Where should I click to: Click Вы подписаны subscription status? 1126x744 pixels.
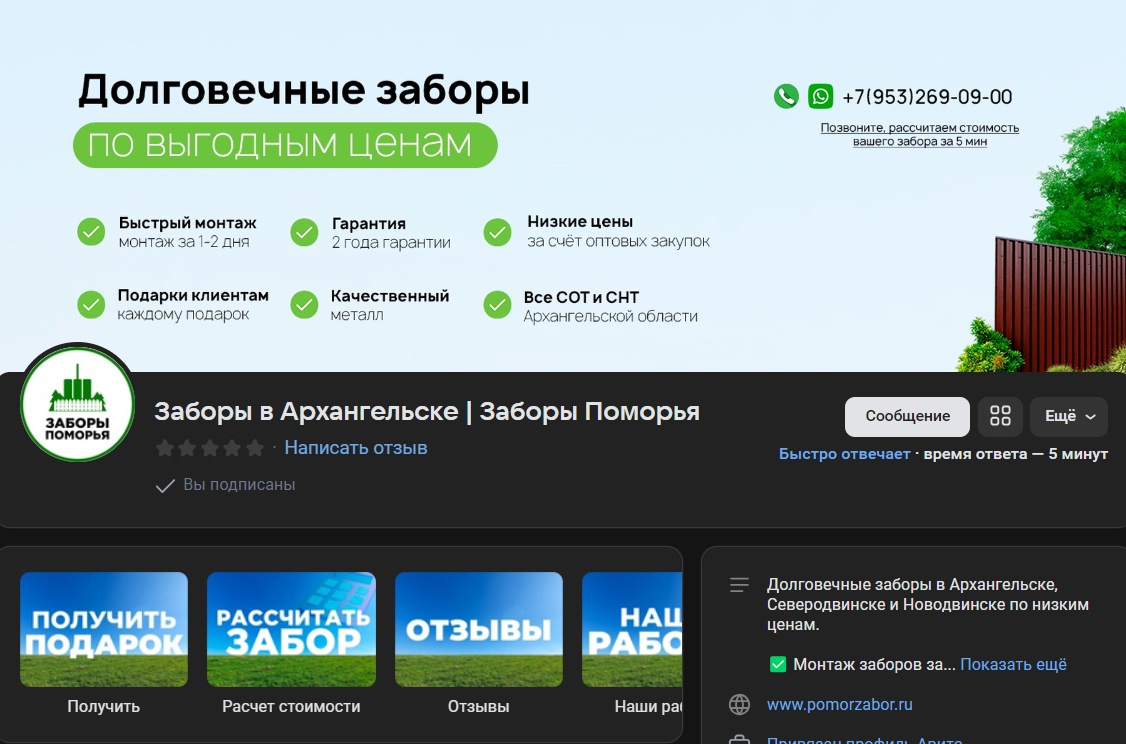pyautogui.click(x=239, y=485)
